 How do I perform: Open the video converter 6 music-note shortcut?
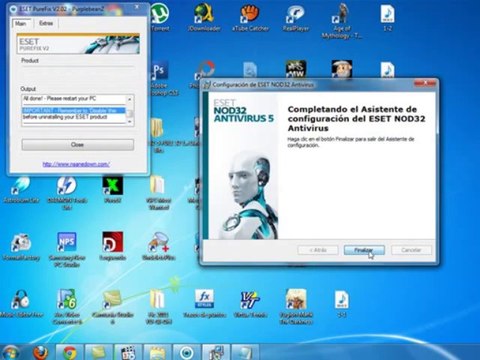pos(67,306)
